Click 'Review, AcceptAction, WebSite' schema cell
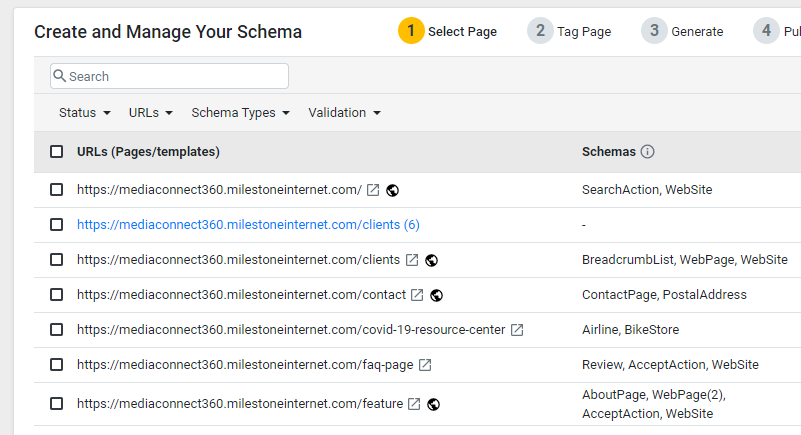The width and height of the screenshot is (801, 435). 670,365
